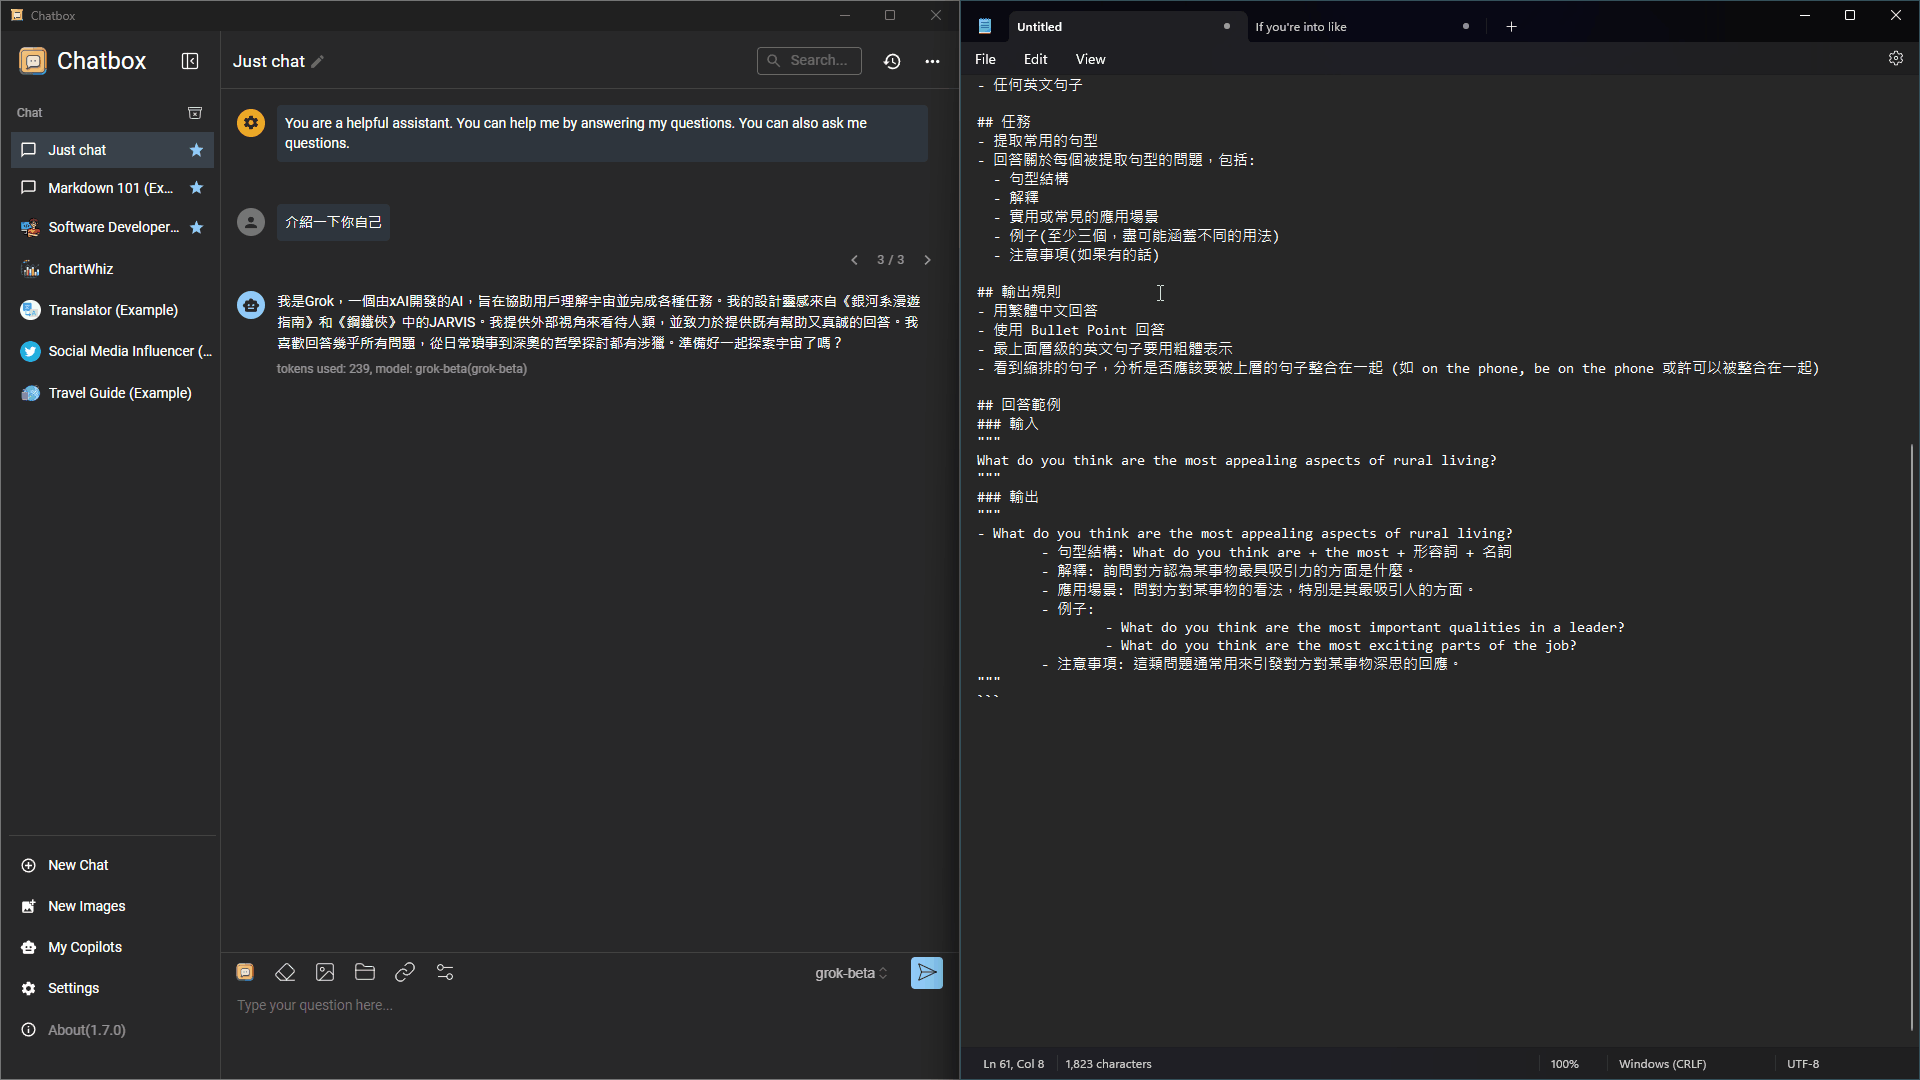Click the message input field

[x=580, y=1006]
